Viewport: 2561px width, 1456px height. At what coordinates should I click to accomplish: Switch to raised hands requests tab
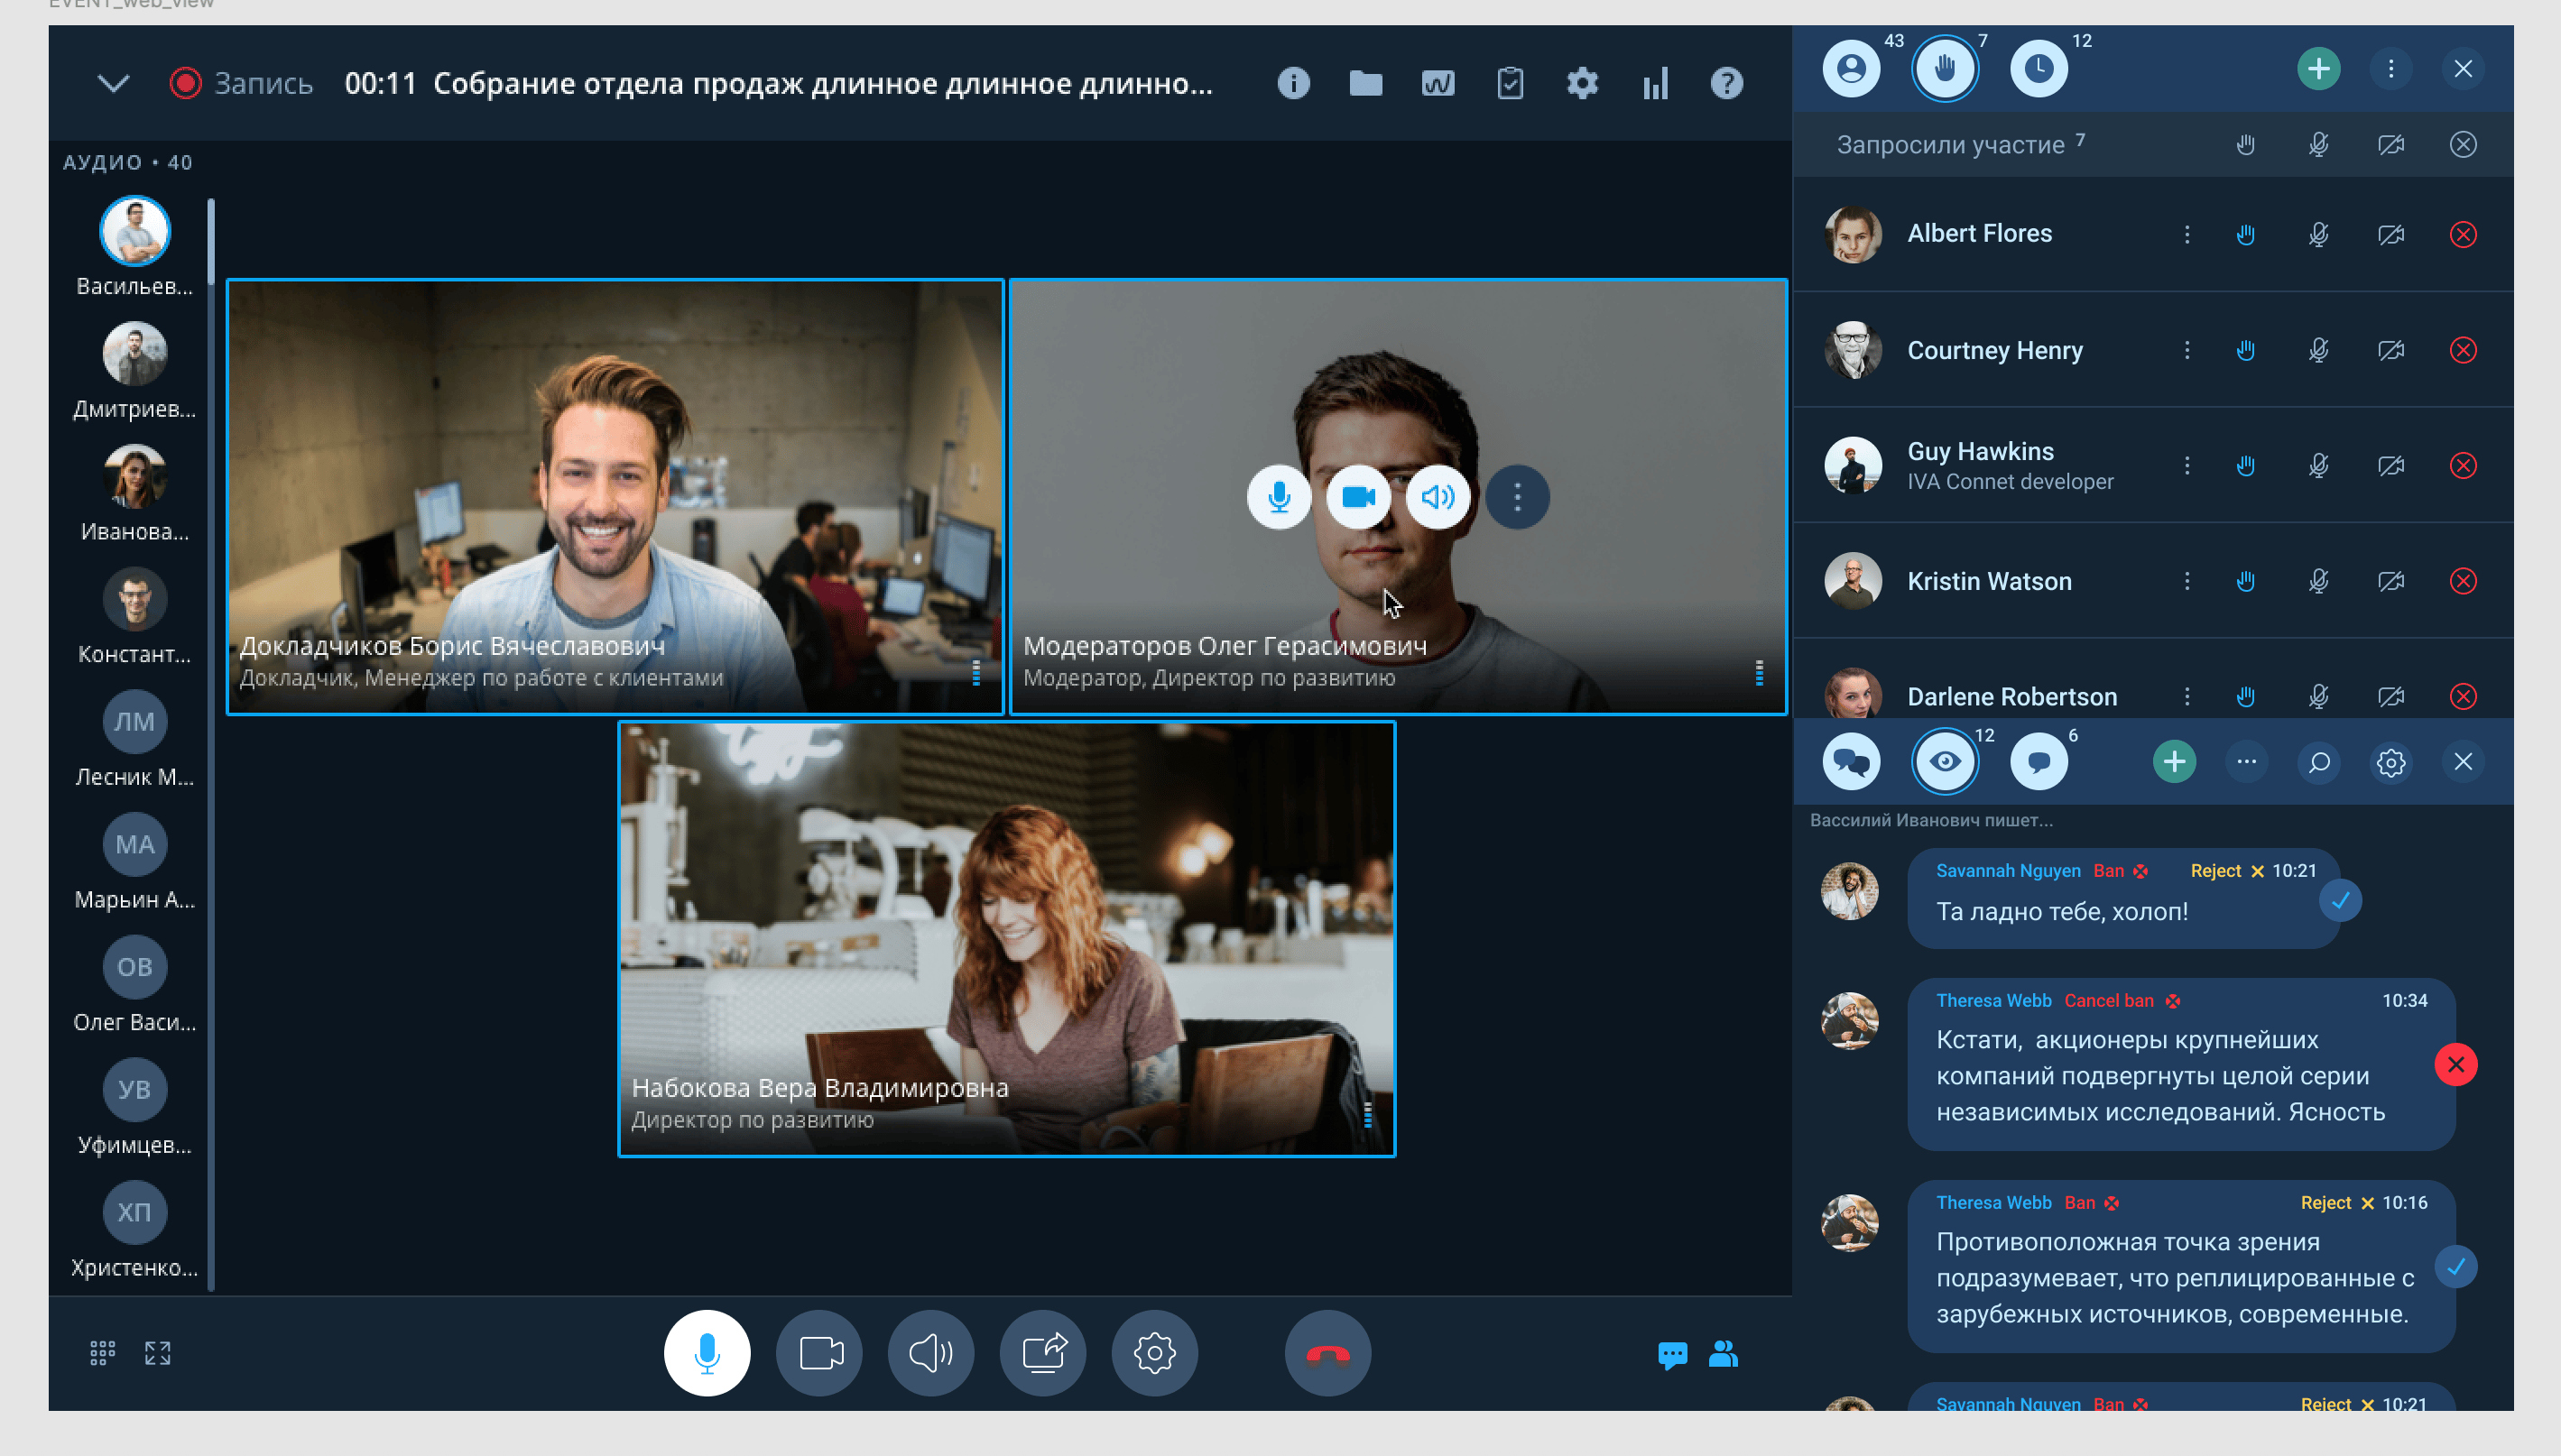[1945, 69]
